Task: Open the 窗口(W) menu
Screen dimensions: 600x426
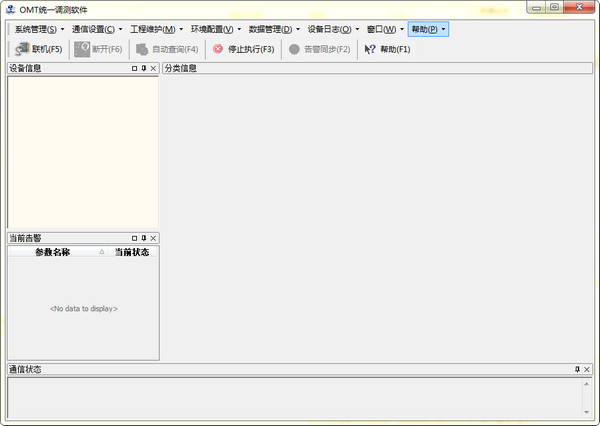Action: [381, 29]
